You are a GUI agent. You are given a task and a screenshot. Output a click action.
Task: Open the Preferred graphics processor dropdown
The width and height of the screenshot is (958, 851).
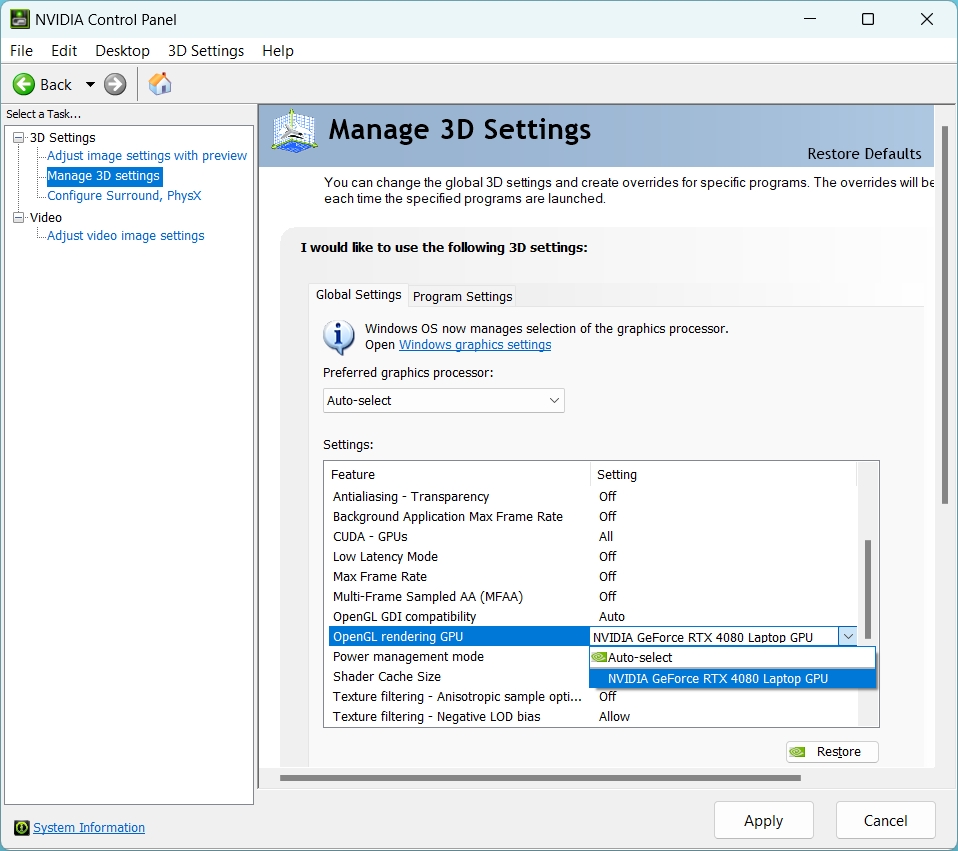pyautogui.click(x=444, y=401)
